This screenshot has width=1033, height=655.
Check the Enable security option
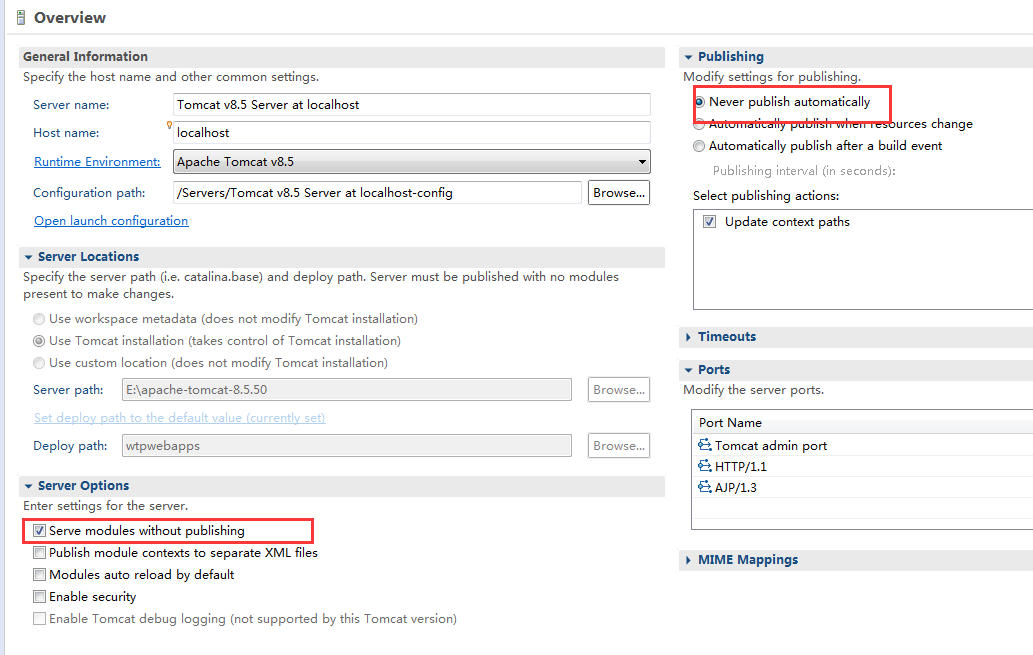click(x=40, y=597)
